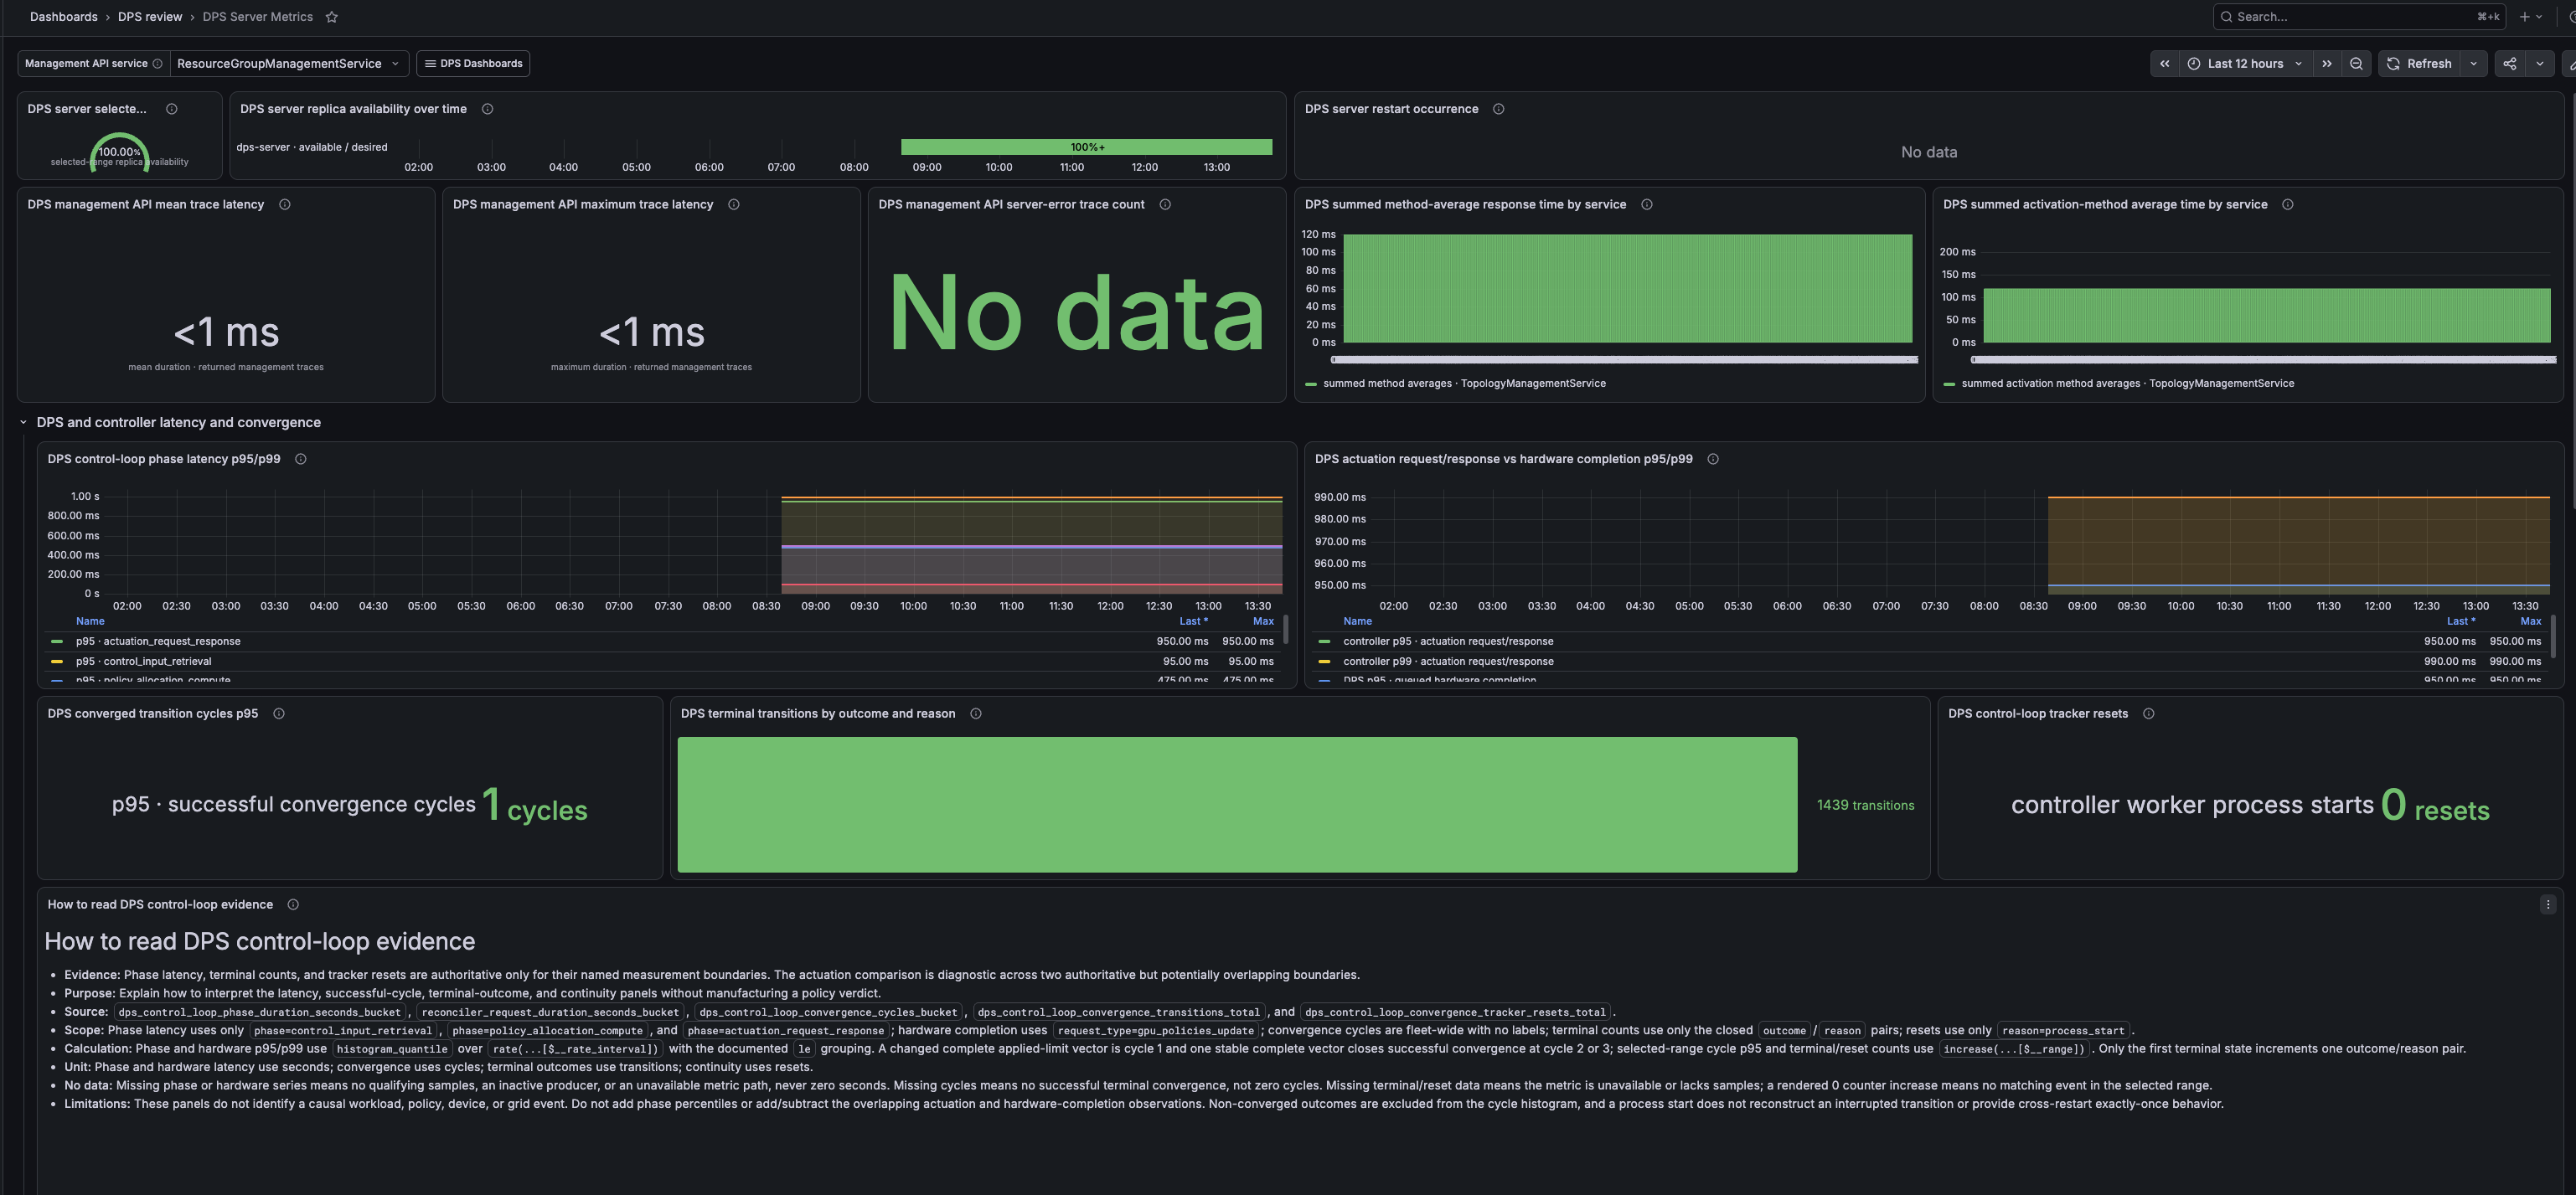This screenshot has height=1195, width=2576.
Task: Focus the Search input field
Action: pyautogui.click(x=2360, y=17)
